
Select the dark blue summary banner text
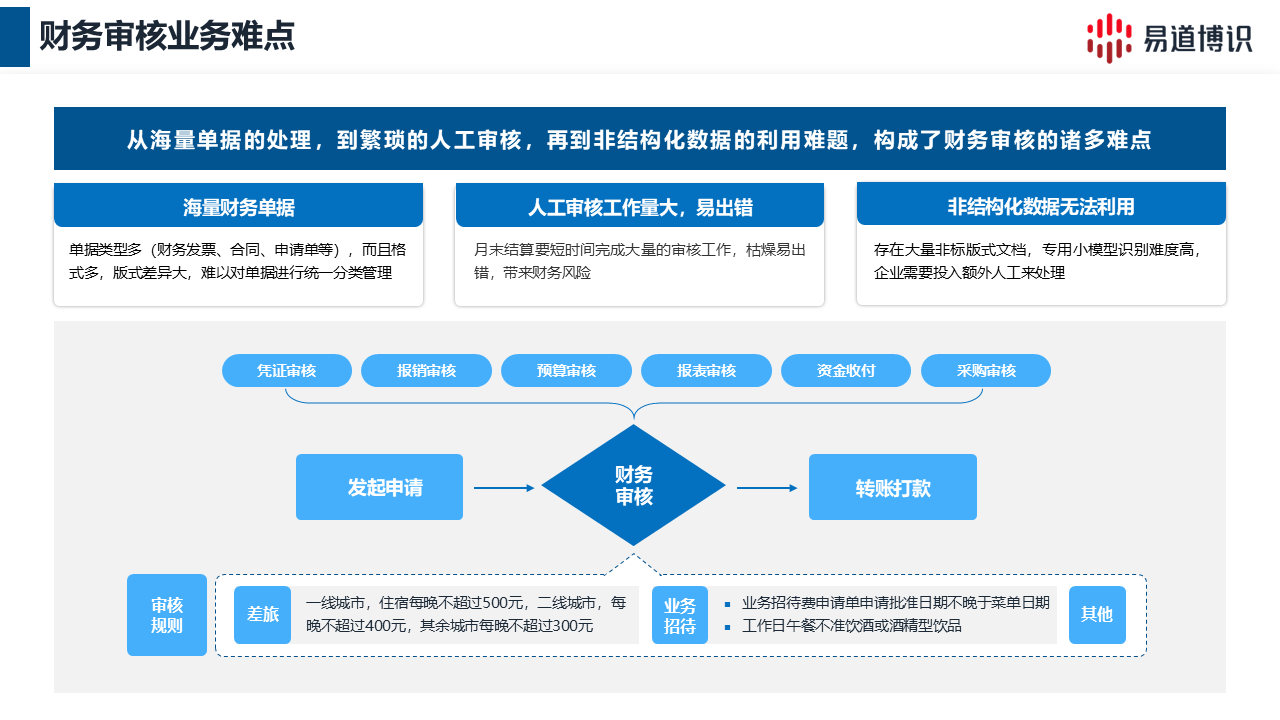coord(640,139)
